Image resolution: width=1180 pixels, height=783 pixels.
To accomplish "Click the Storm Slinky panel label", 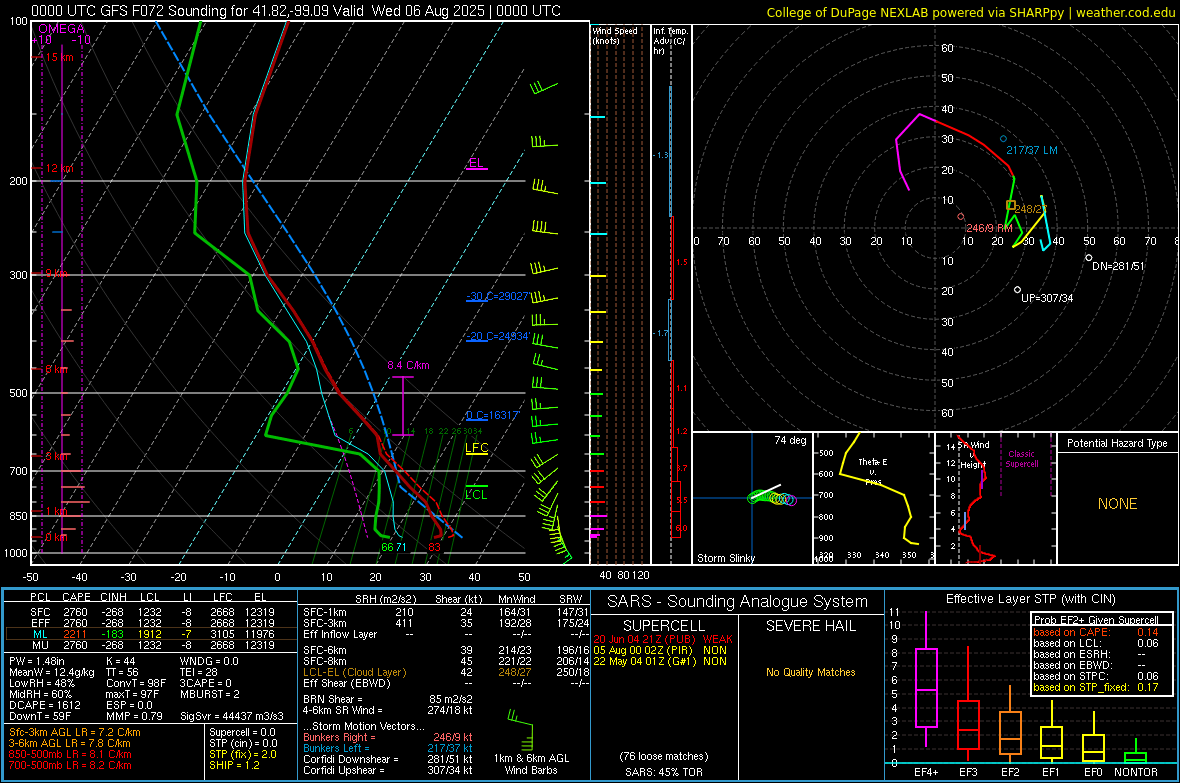I will click(x=725, y=558).
